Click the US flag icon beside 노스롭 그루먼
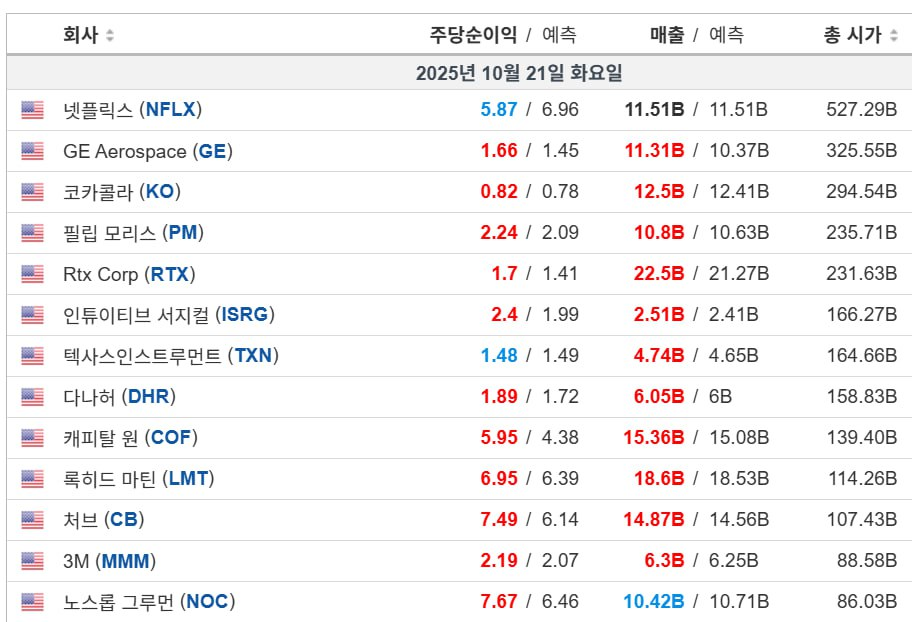The image size is (912, 622). 33,602
